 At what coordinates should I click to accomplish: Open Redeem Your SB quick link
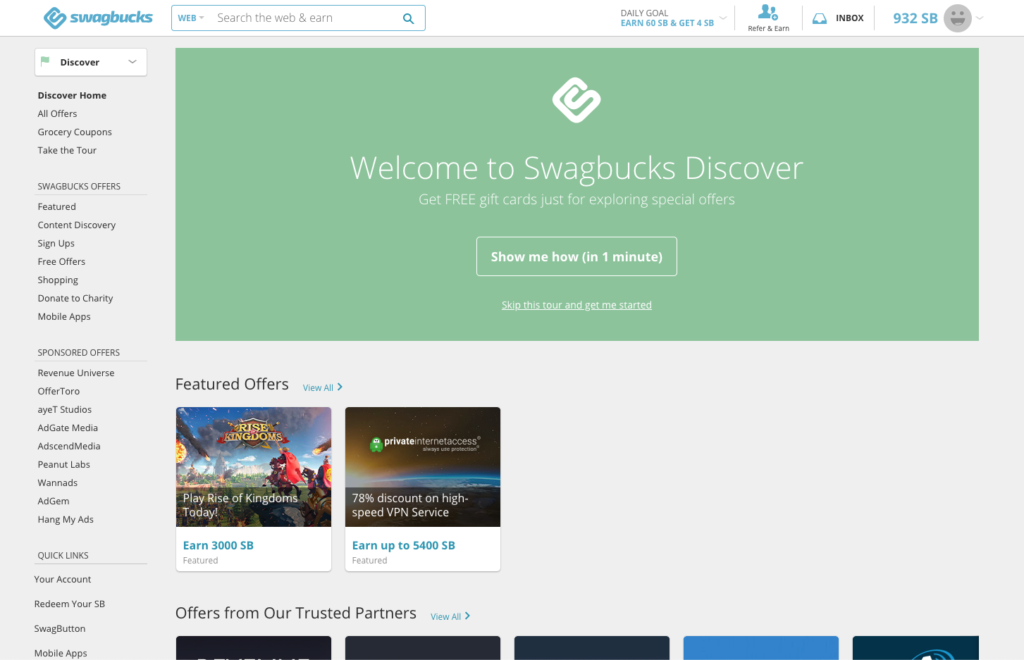pos(69,604)
